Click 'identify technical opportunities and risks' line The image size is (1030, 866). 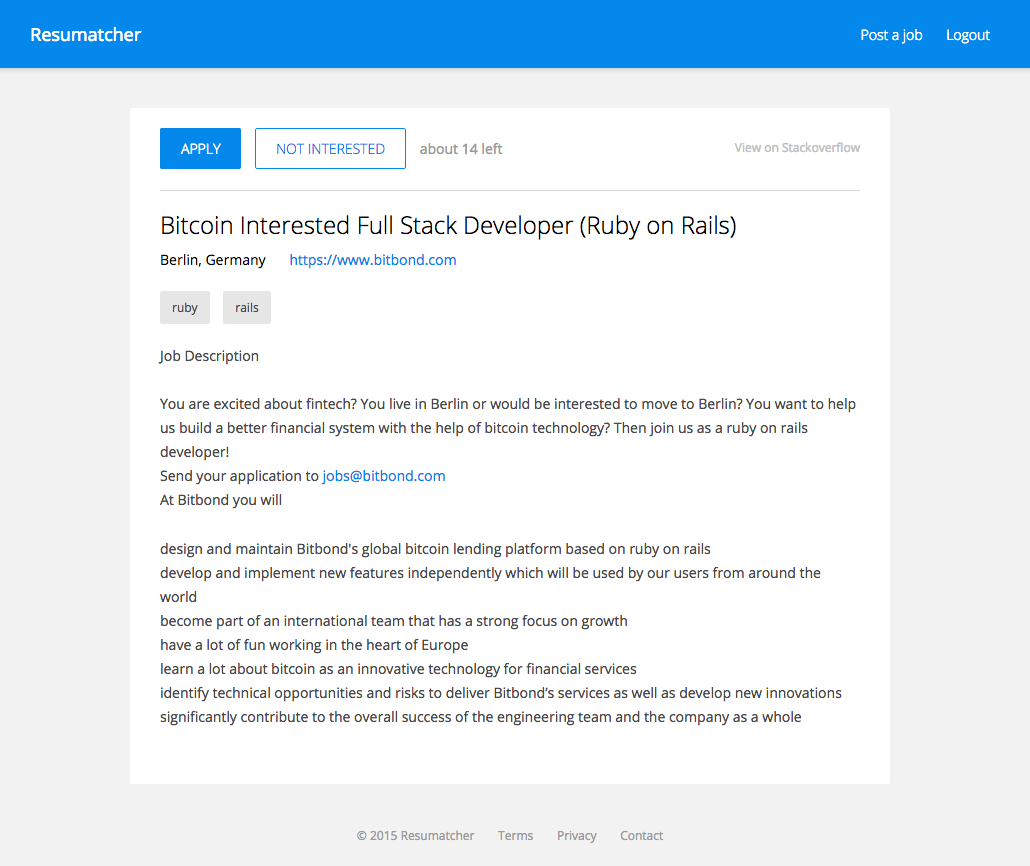point(501,693)
